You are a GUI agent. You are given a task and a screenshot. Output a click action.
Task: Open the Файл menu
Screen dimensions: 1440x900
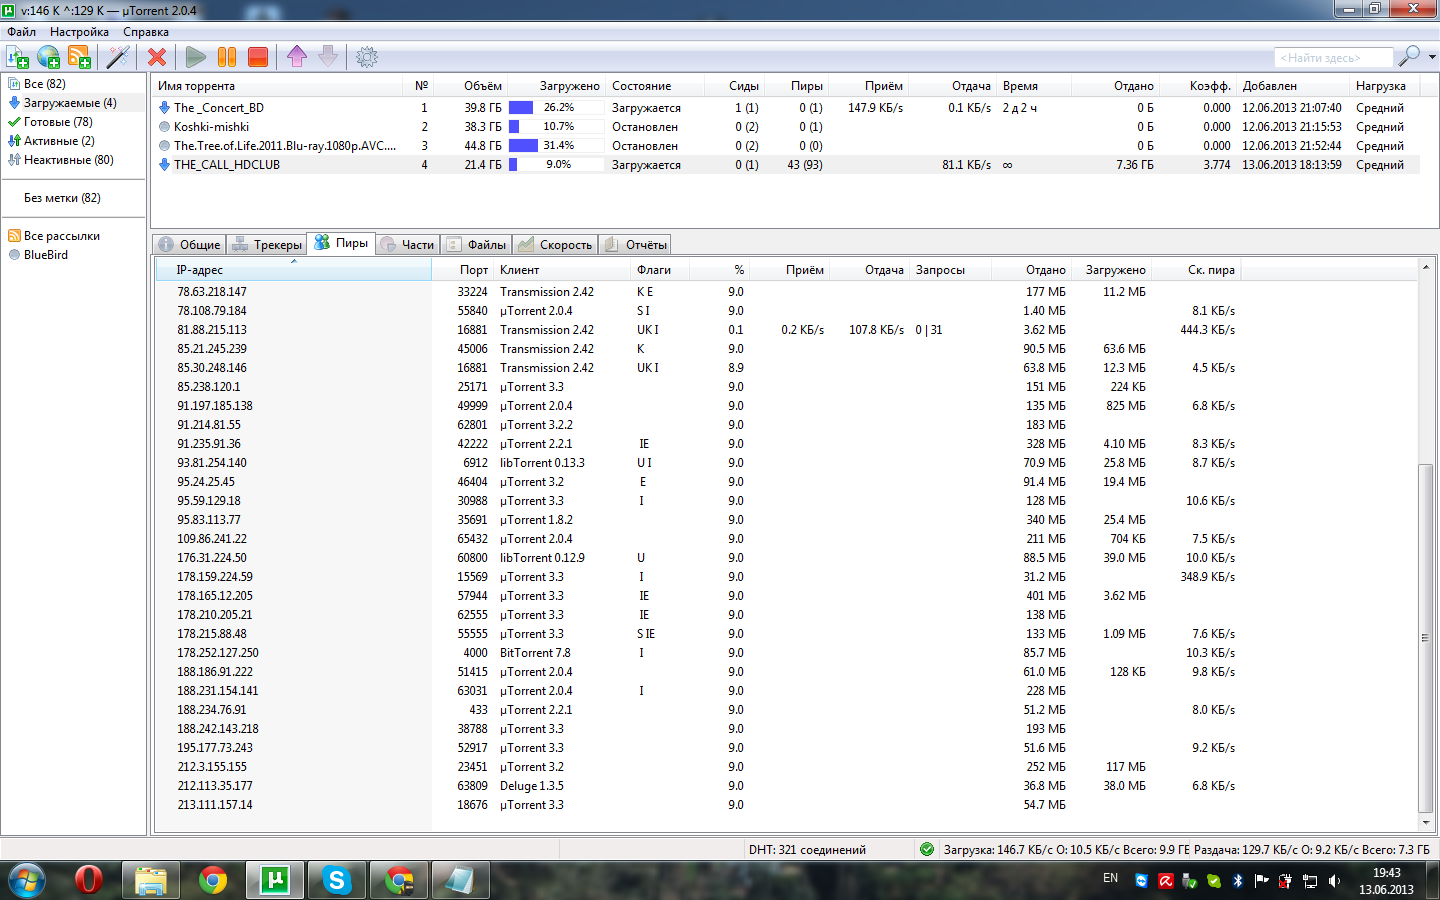pos(21,32)
